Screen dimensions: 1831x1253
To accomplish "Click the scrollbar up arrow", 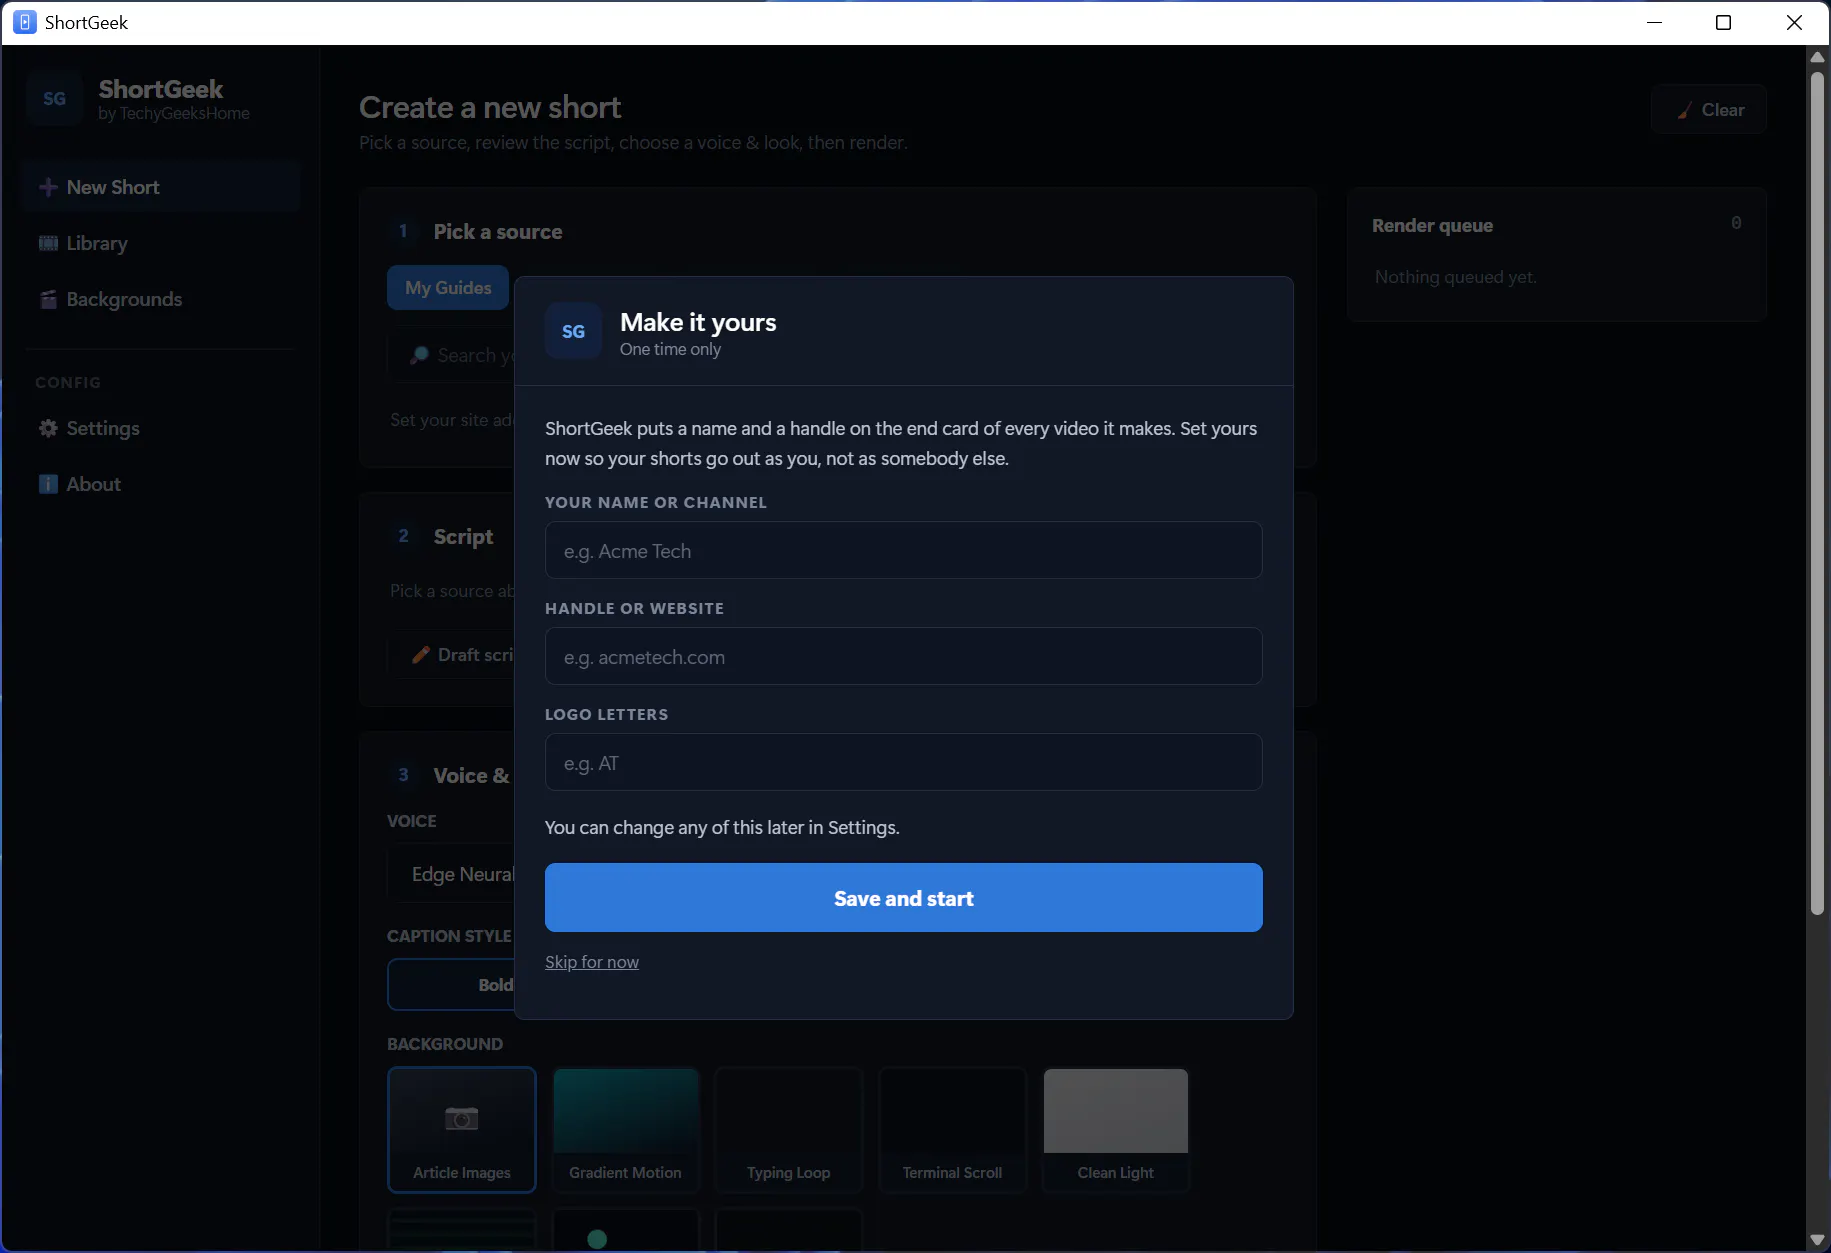I will click(x=1817, y=57).
